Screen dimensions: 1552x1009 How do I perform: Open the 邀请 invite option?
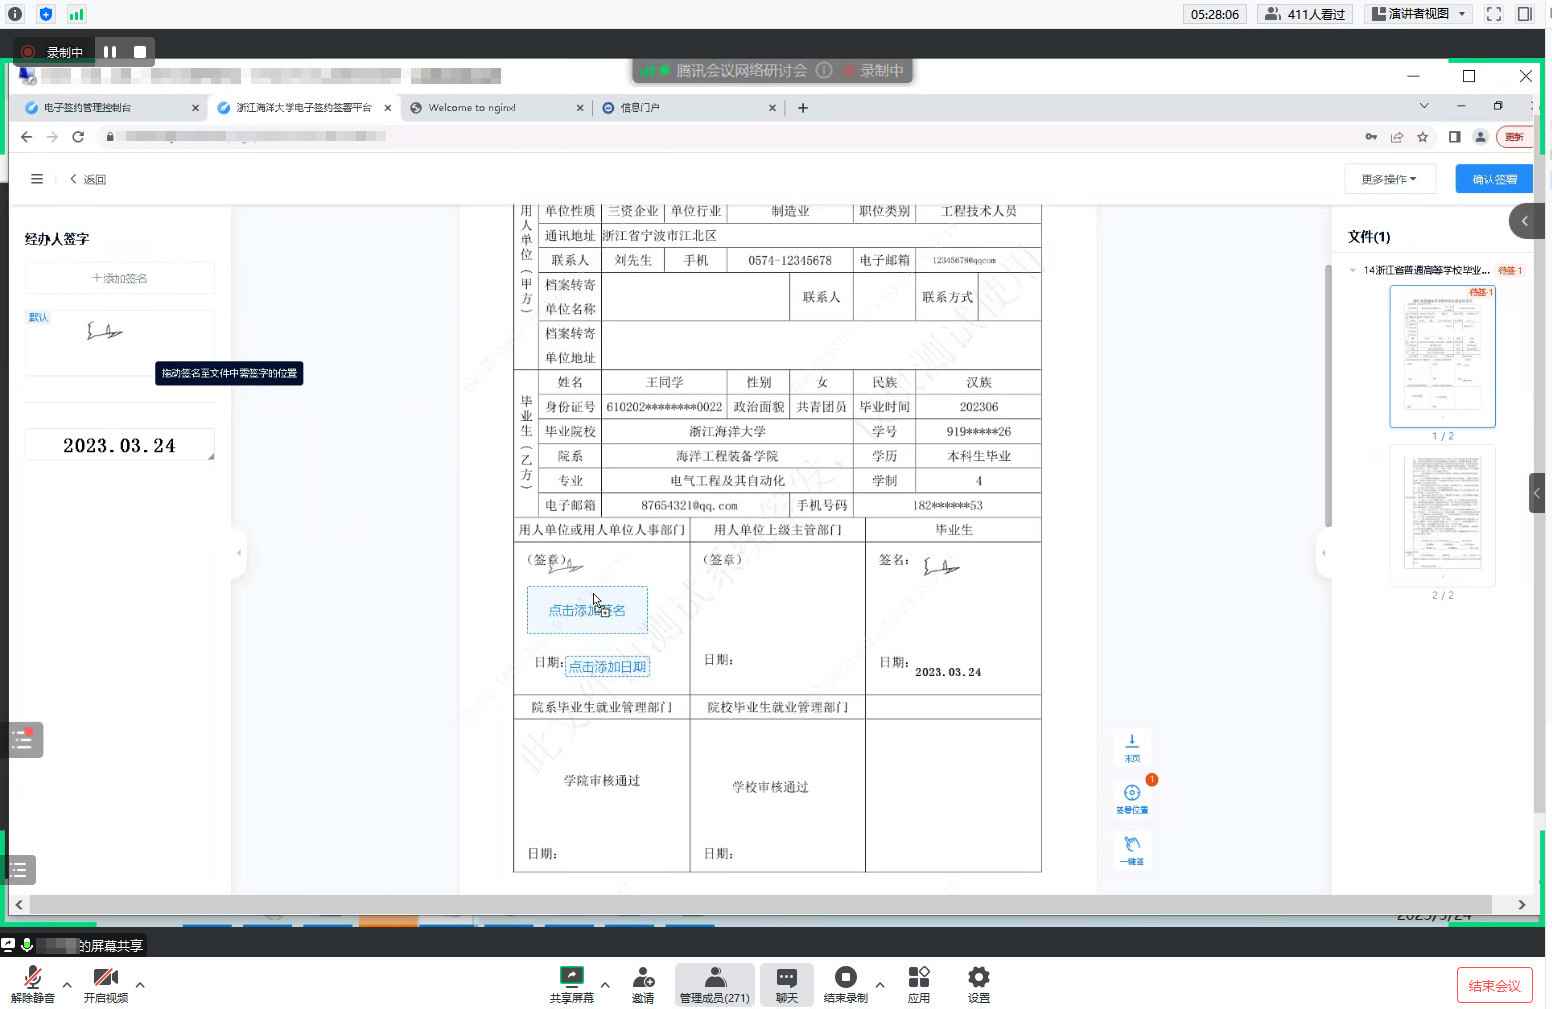(x=643, y=985)
